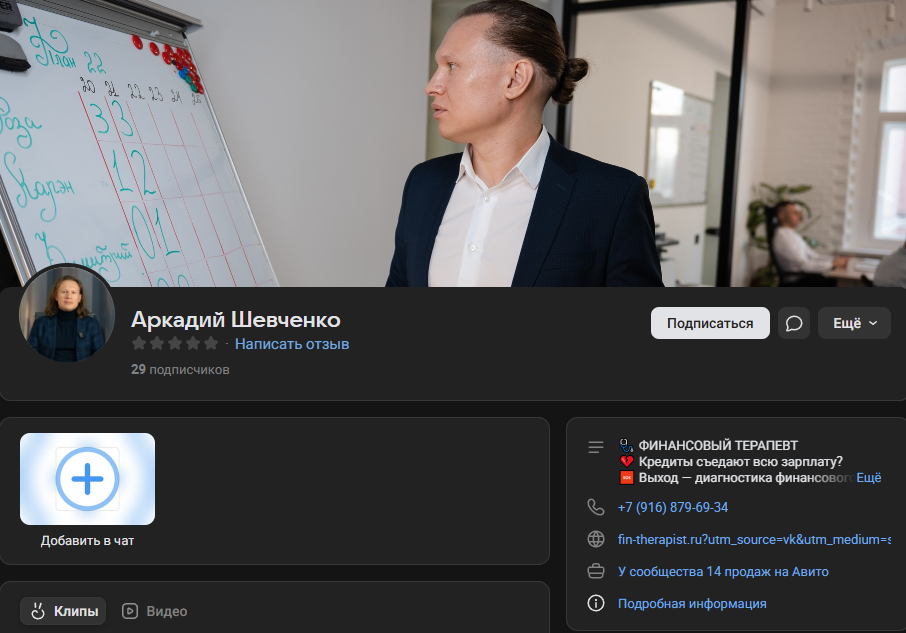Call the number +7 (916) 879-69-34

[x=673, y=507]
